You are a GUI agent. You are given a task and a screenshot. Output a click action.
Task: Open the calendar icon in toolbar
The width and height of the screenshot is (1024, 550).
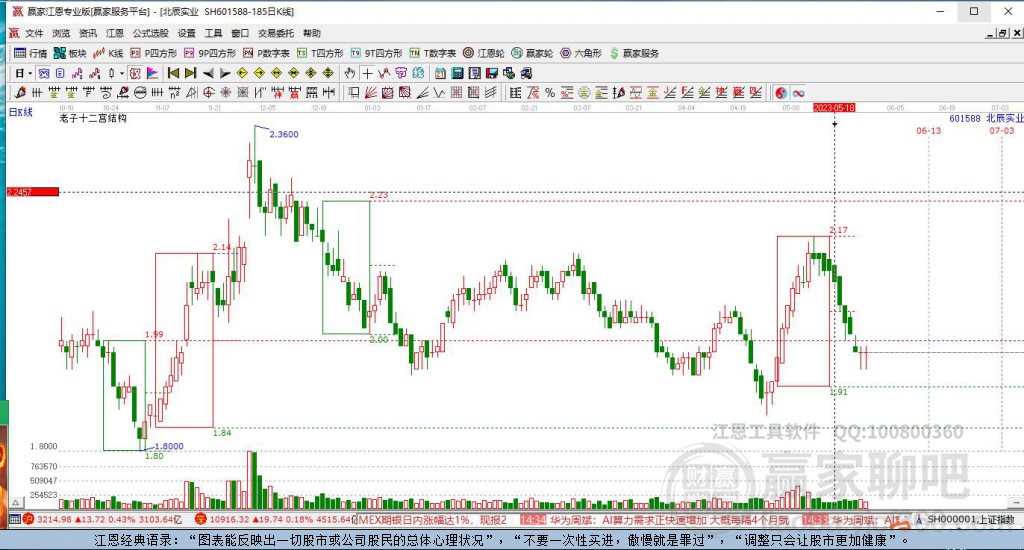440,73
